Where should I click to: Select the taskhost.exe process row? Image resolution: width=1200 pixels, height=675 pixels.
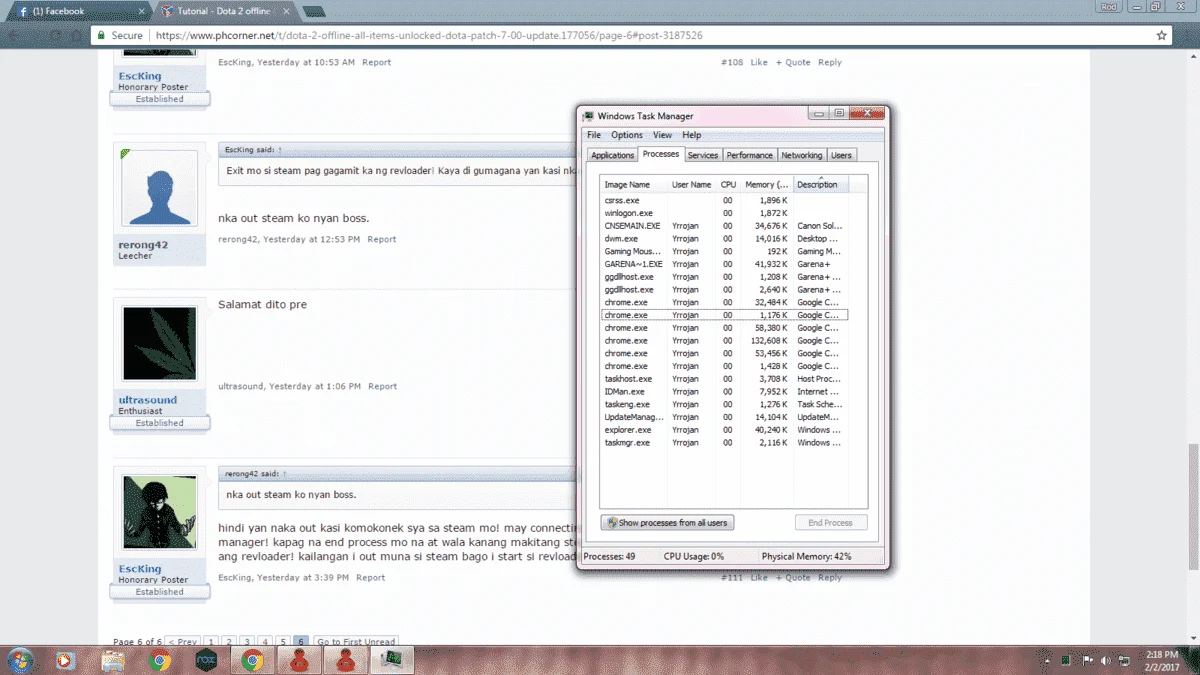coord(724,379)
